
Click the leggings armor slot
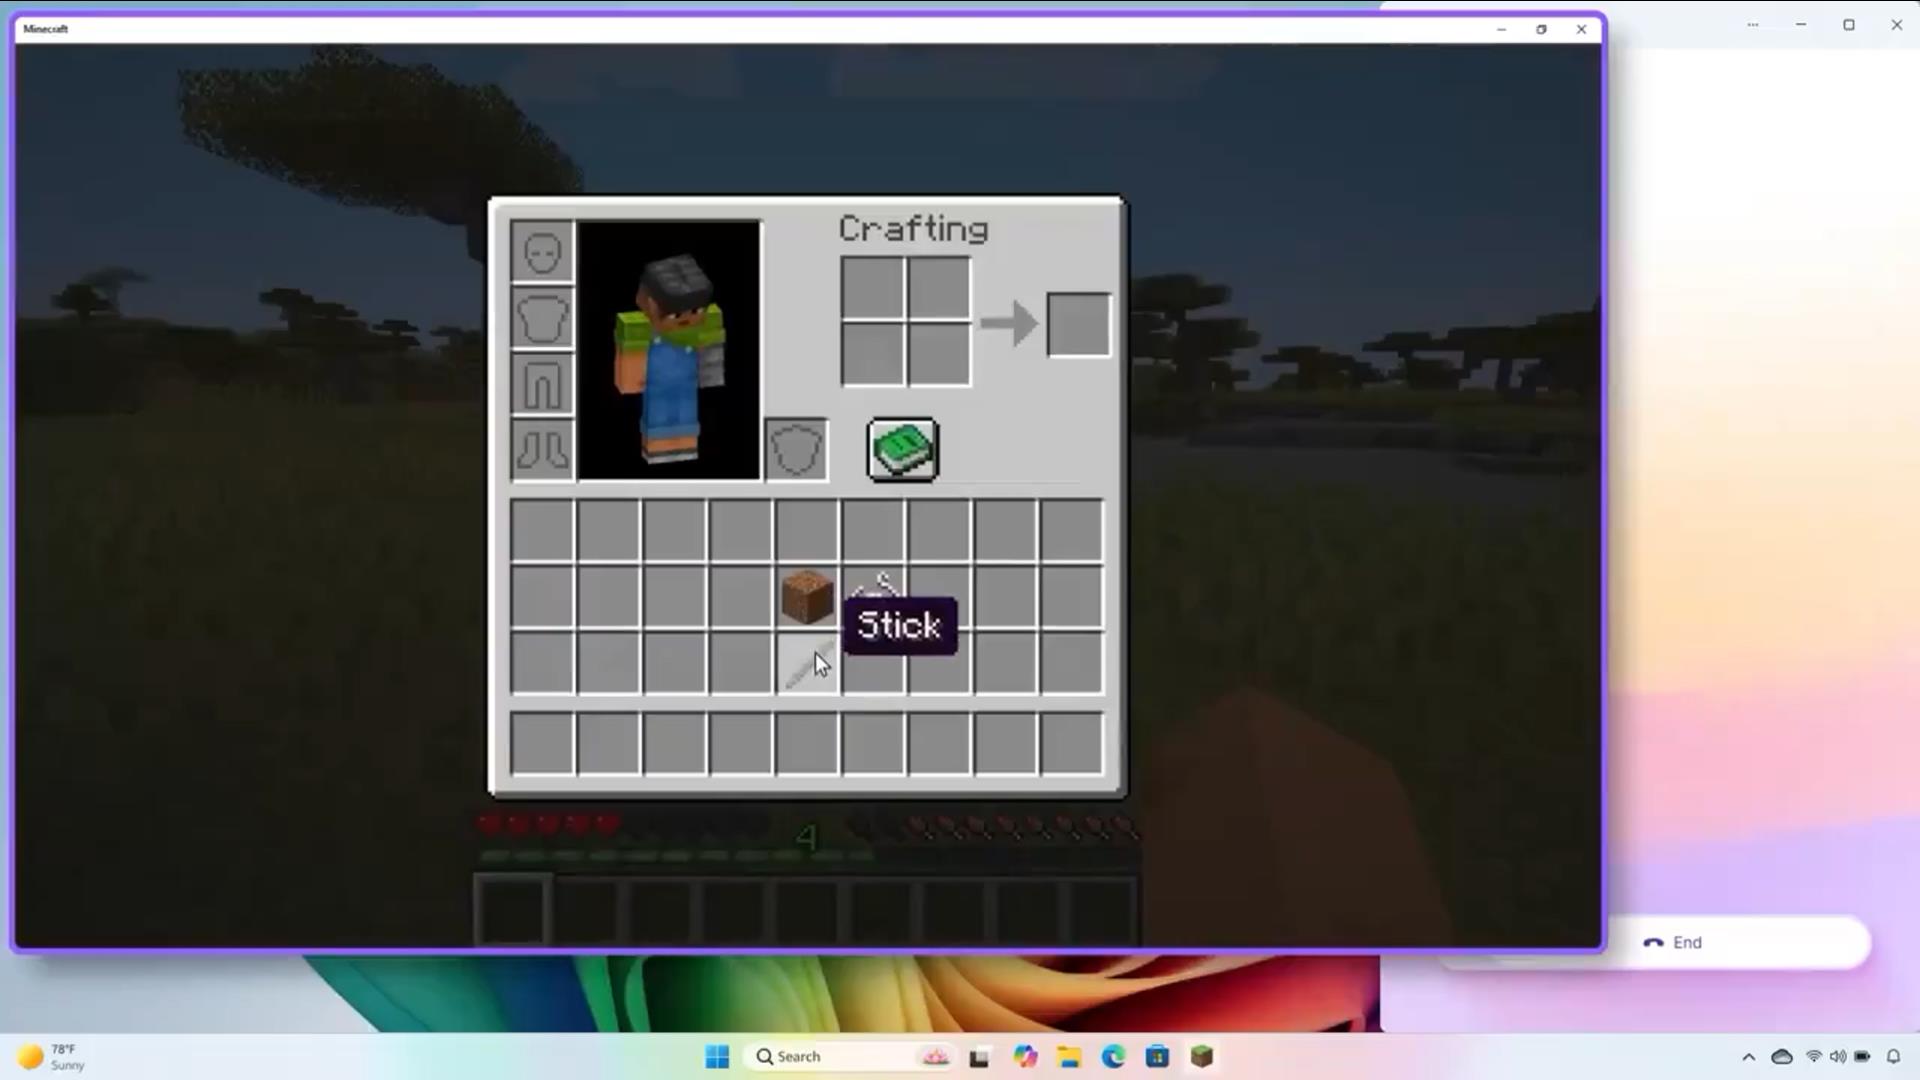(542, 384)
